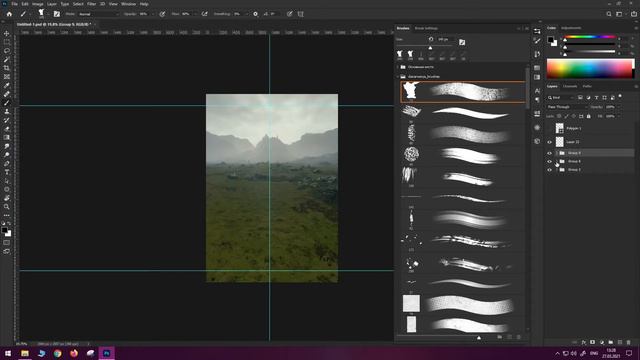The height and width of the screenshot is (360, 640).
Task: Select the History Brush tool
Action: pos(7,120)
